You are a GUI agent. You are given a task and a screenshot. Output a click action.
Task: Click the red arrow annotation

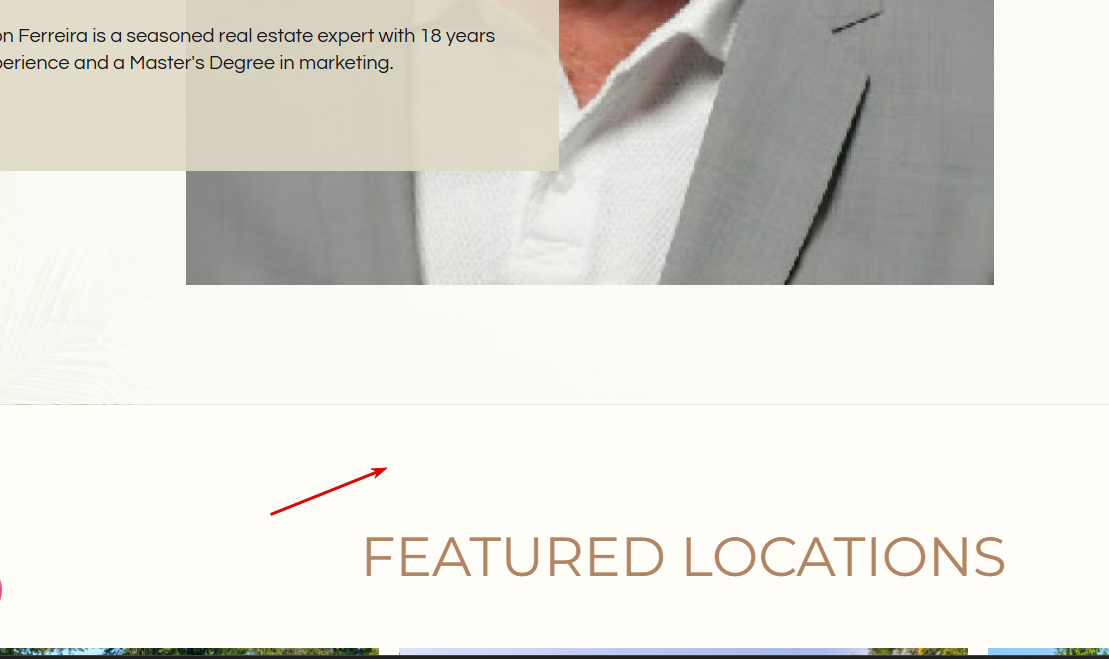click(x=328, y=491)
